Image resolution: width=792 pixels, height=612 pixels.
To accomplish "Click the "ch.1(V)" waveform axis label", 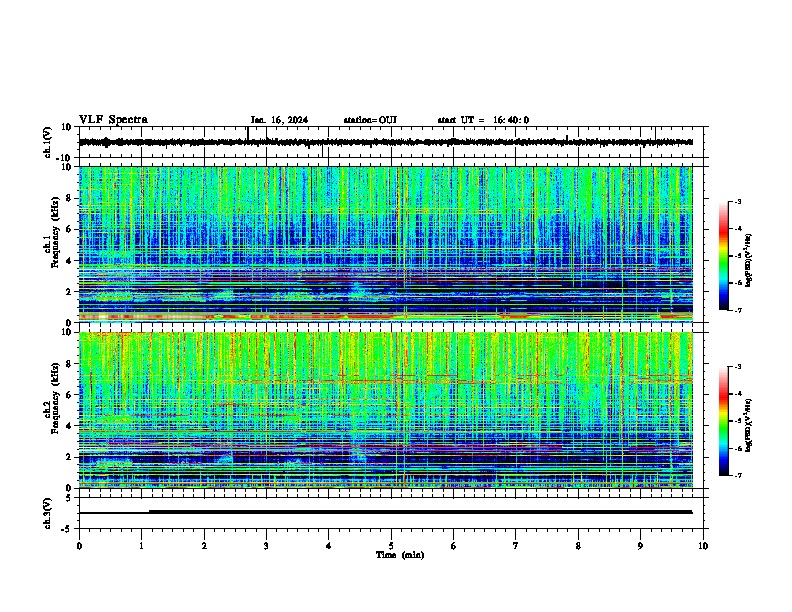I will click(x=48, y=142).
